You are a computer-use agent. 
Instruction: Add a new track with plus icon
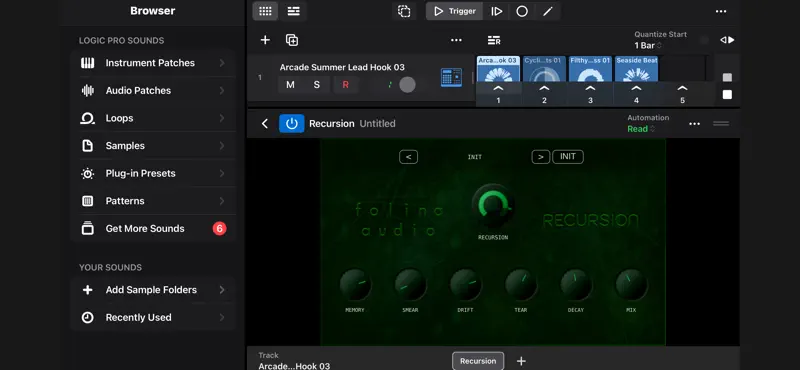pyautogui.click(x=265, y=40)
